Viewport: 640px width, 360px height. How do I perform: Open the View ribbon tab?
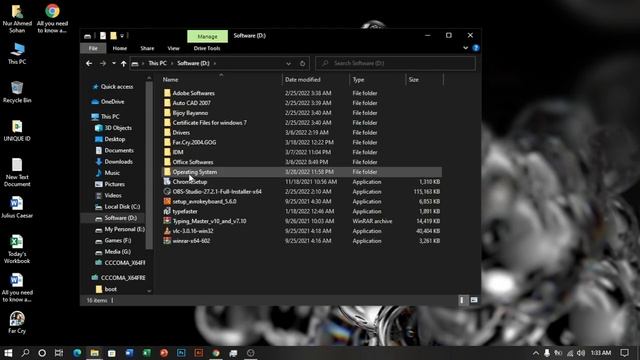pos(173,48)
